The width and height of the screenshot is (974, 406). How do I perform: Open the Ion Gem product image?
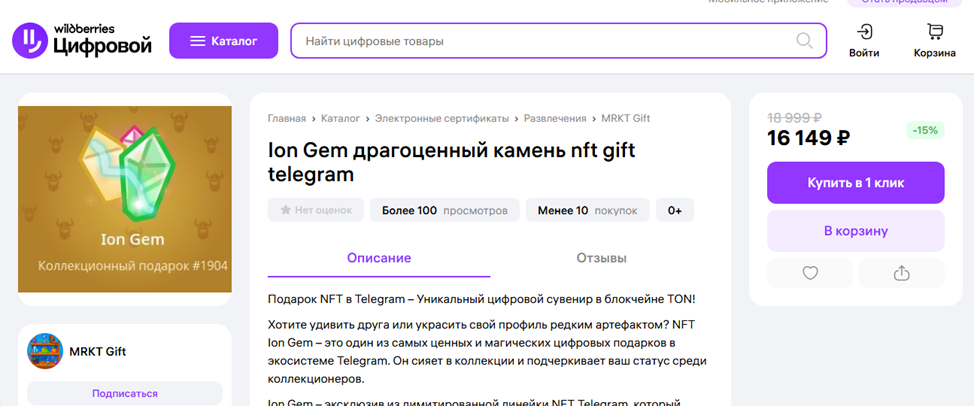(x=125, y=199)
